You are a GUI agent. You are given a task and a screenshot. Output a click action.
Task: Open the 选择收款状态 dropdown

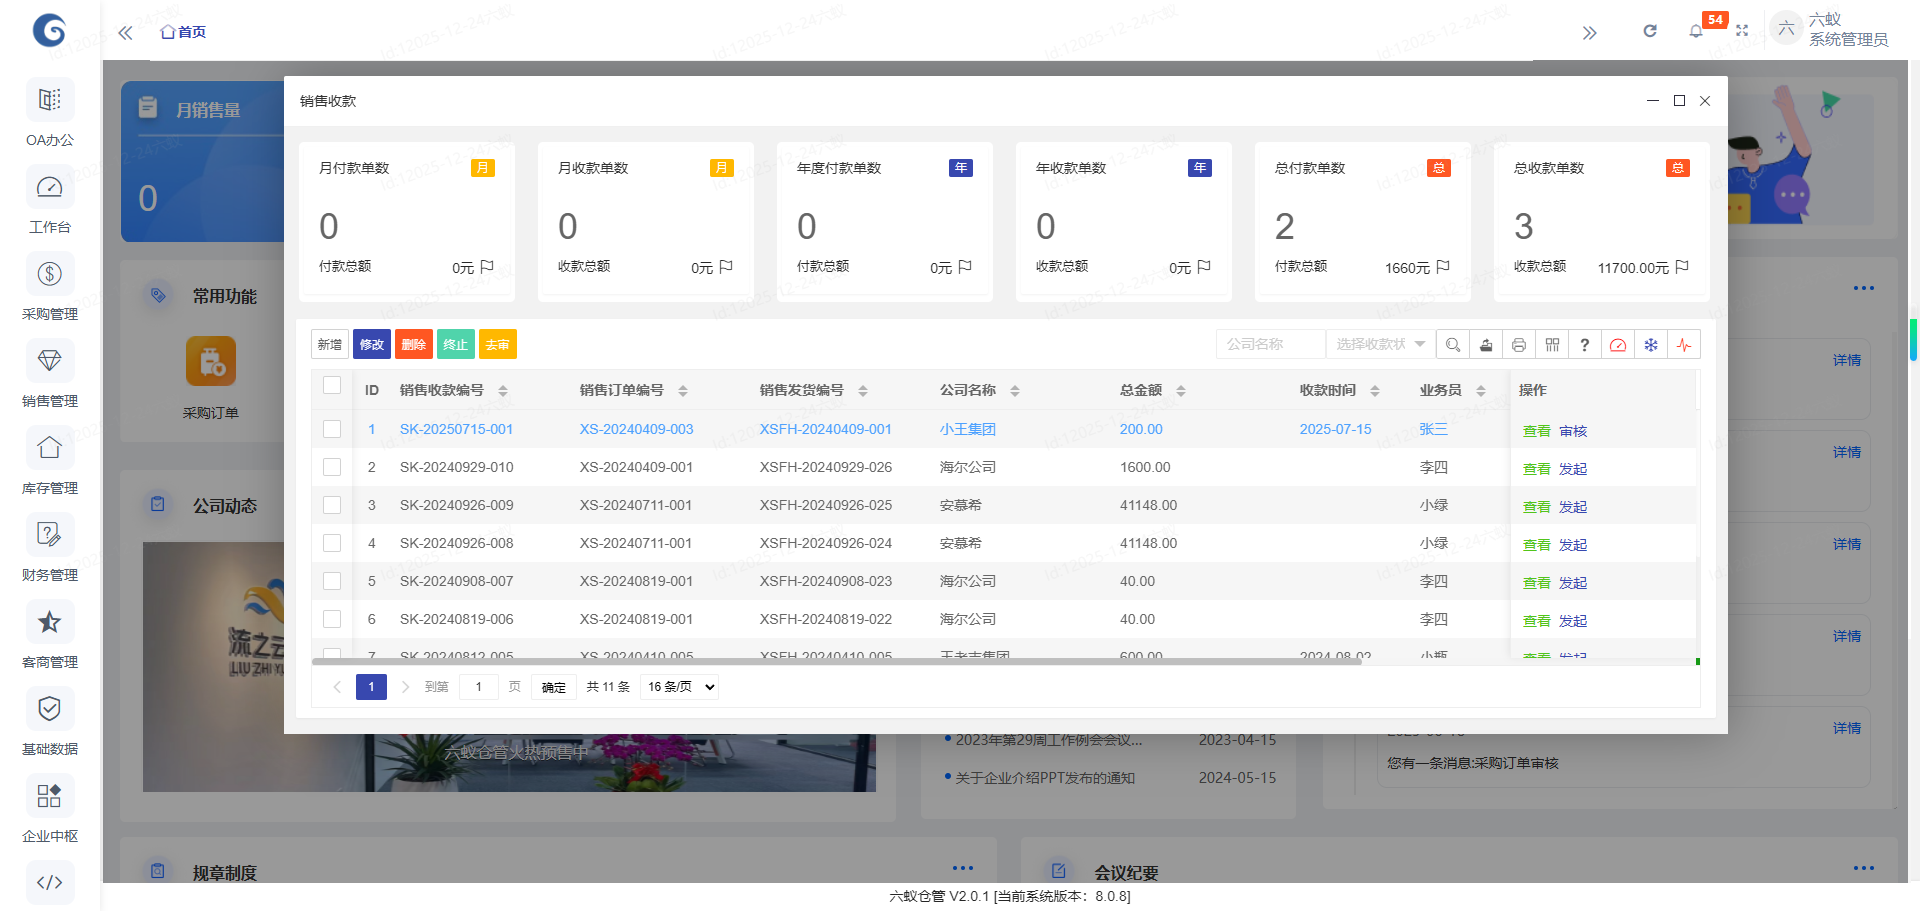click(x=1379, y=343)
